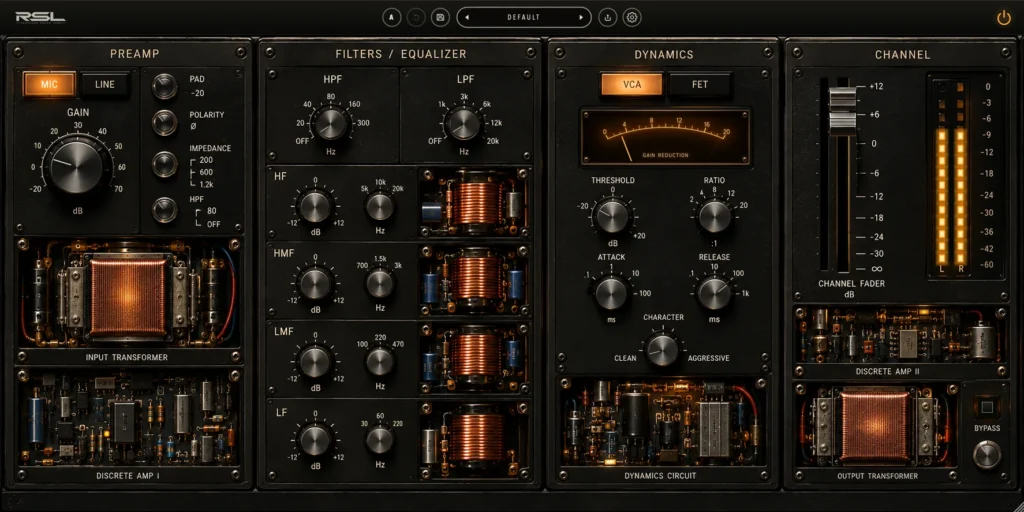Click the preamp GAIN knob
This screenshot has width=1024, height=512.
(77, 166)
